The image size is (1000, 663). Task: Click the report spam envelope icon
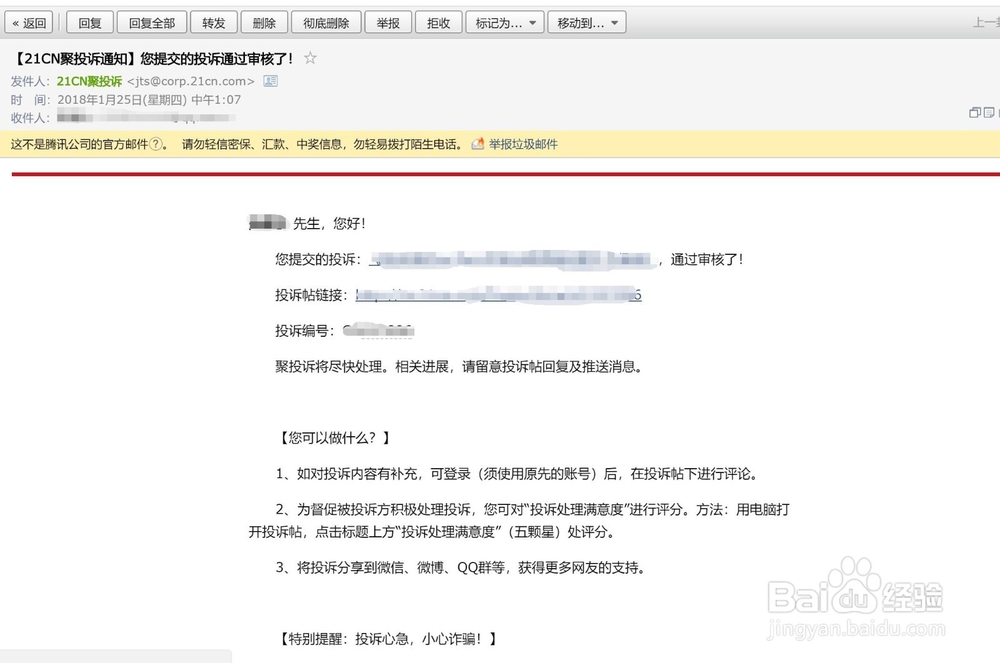click(478, 144)
